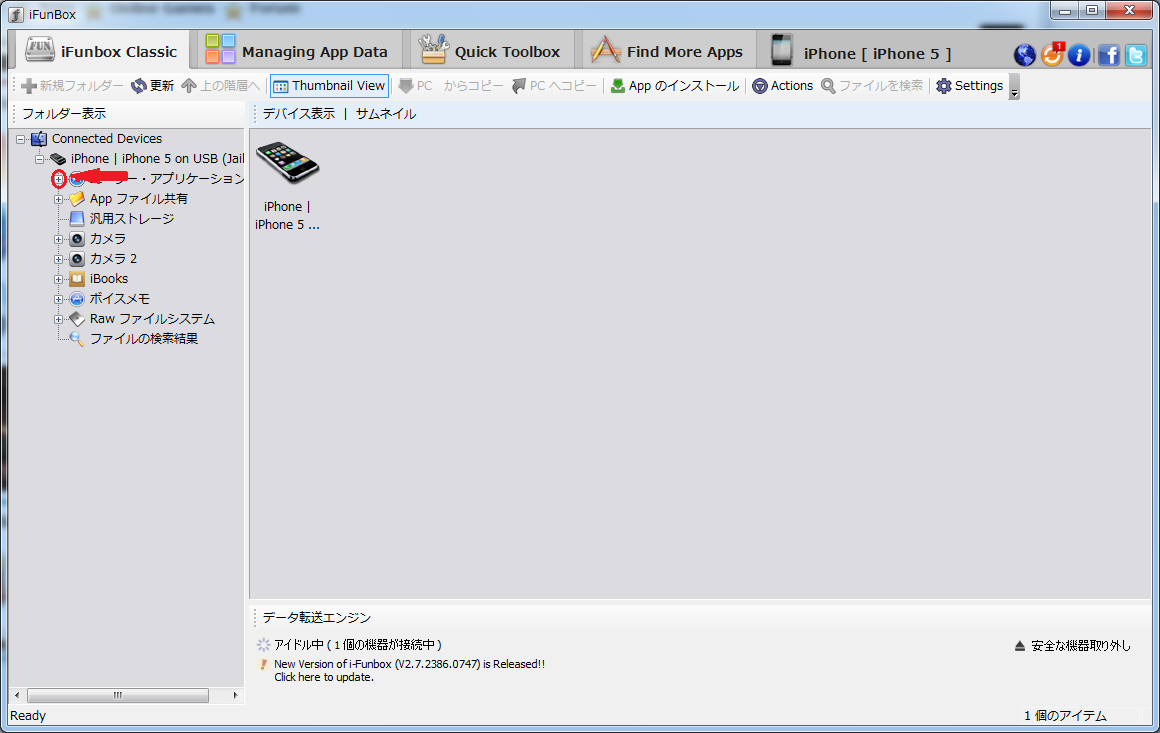Open Settings from the toolbar
This screenshot has height=733, width=1160.
(969, 86)
